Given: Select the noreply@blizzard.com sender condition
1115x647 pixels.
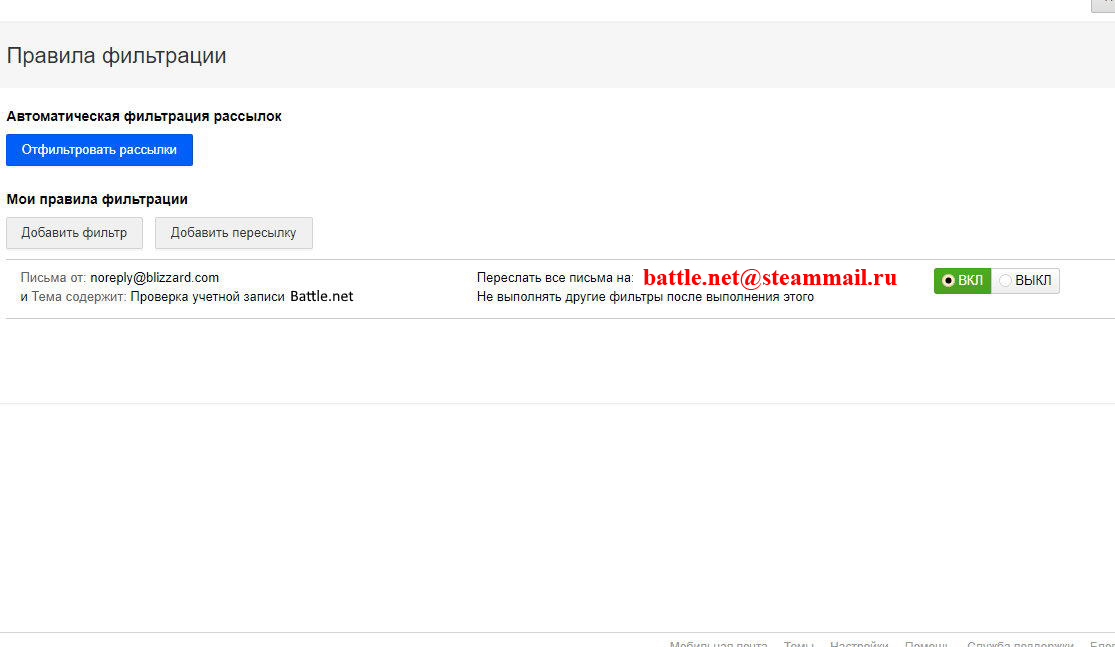Looking at the screenshot, I should (x=154, y=278).
